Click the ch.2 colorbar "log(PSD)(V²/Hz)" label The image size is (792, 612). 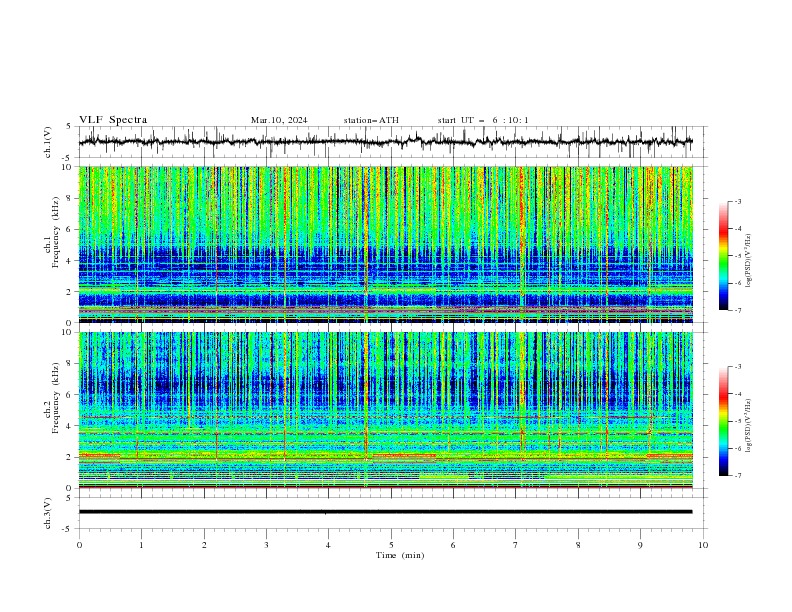click(x=749, y=425)
